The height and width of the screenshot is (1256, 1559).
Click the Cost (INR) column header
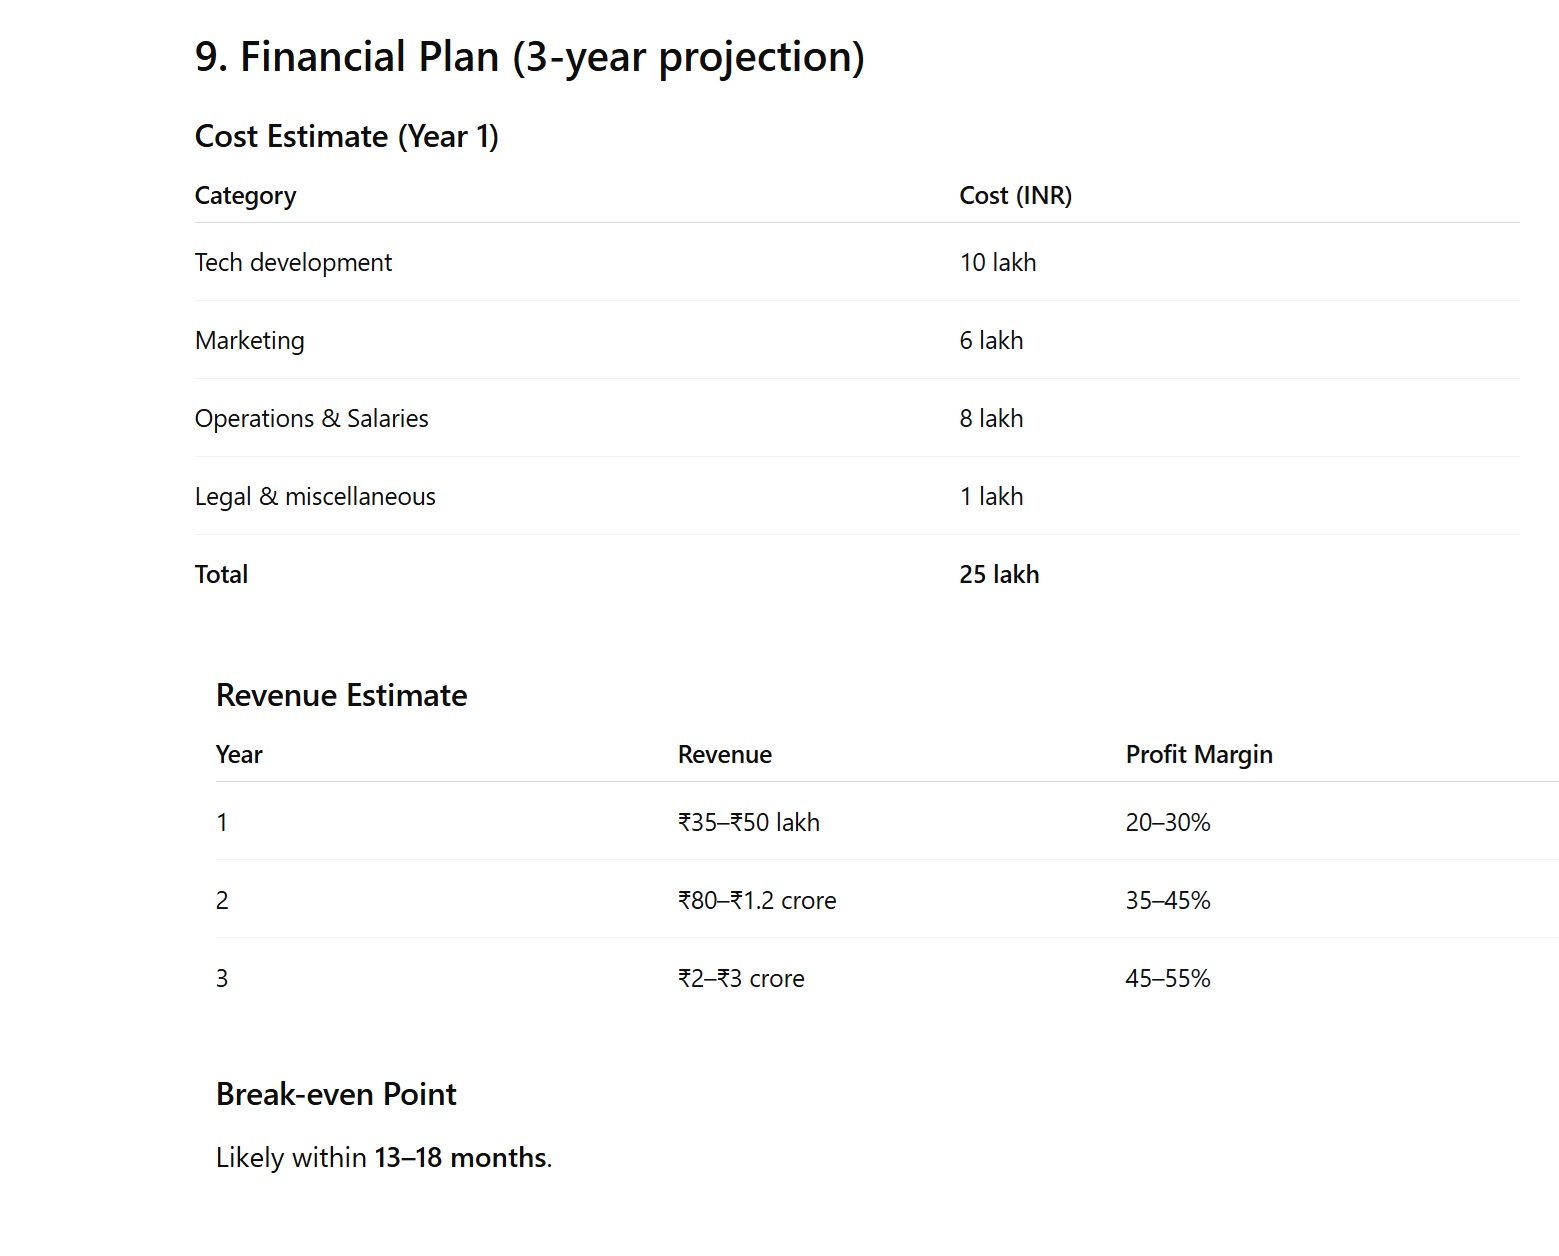(1015, 195)
